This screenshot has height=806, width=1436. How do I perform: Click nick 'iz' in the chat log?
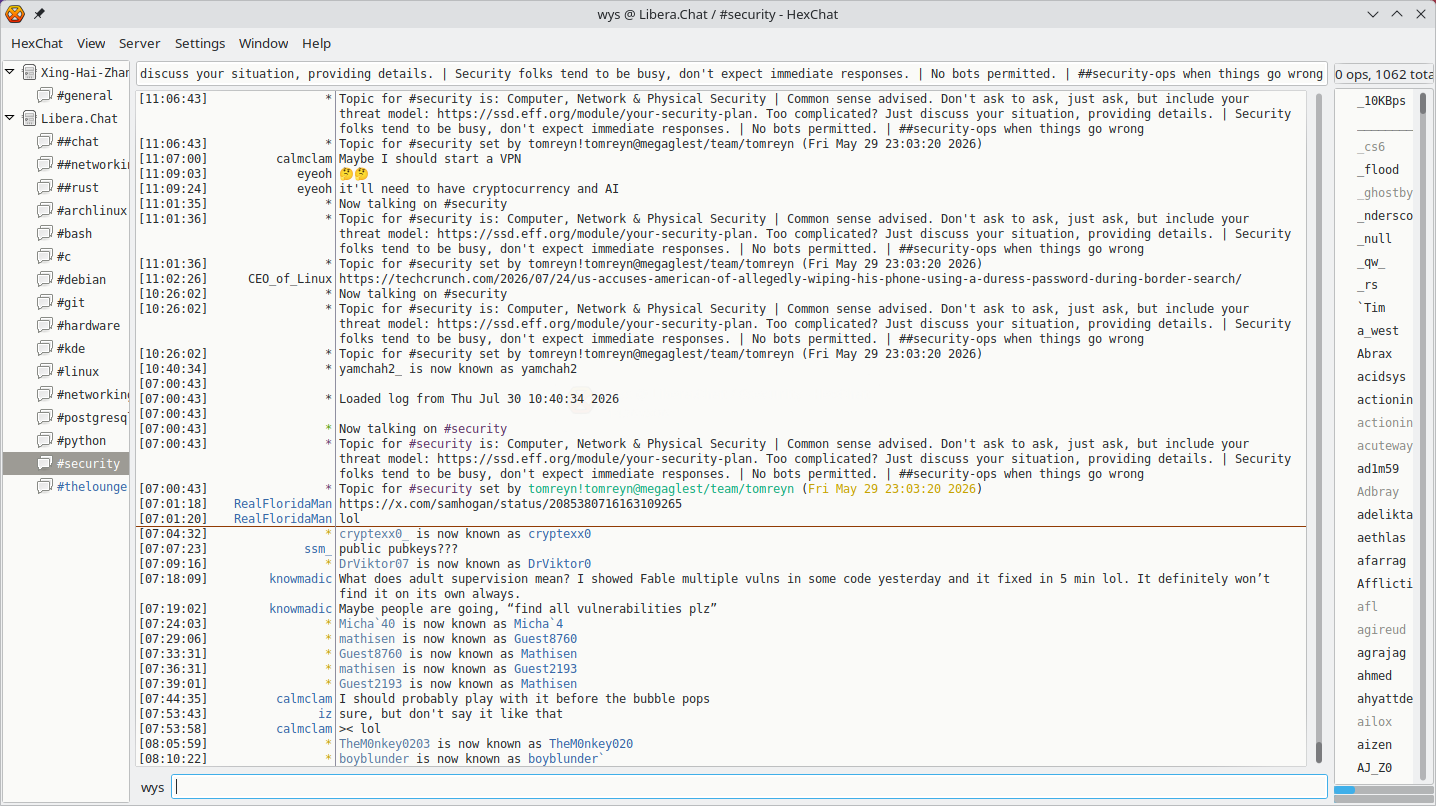coord(325,714)
